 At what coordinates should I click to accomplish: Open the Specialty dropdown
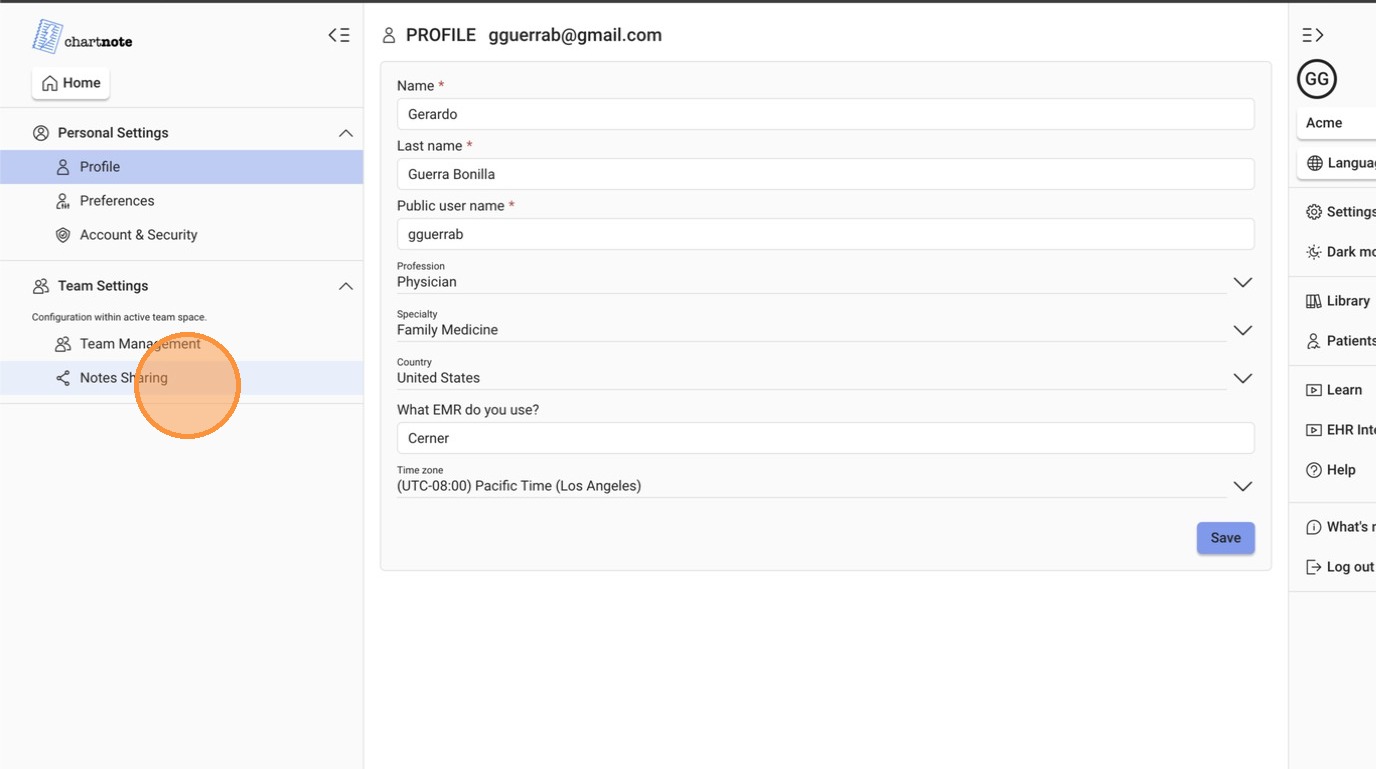click(x=1242, y=330)
